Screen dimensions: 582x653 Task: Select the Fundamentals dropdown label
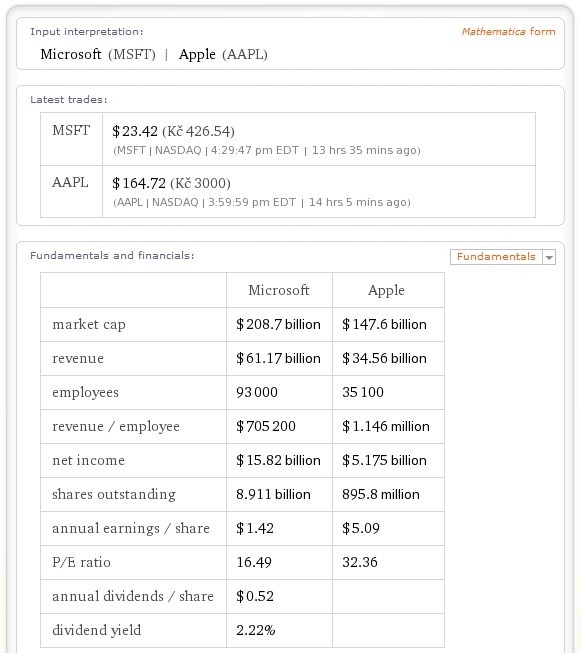(496, 257)
